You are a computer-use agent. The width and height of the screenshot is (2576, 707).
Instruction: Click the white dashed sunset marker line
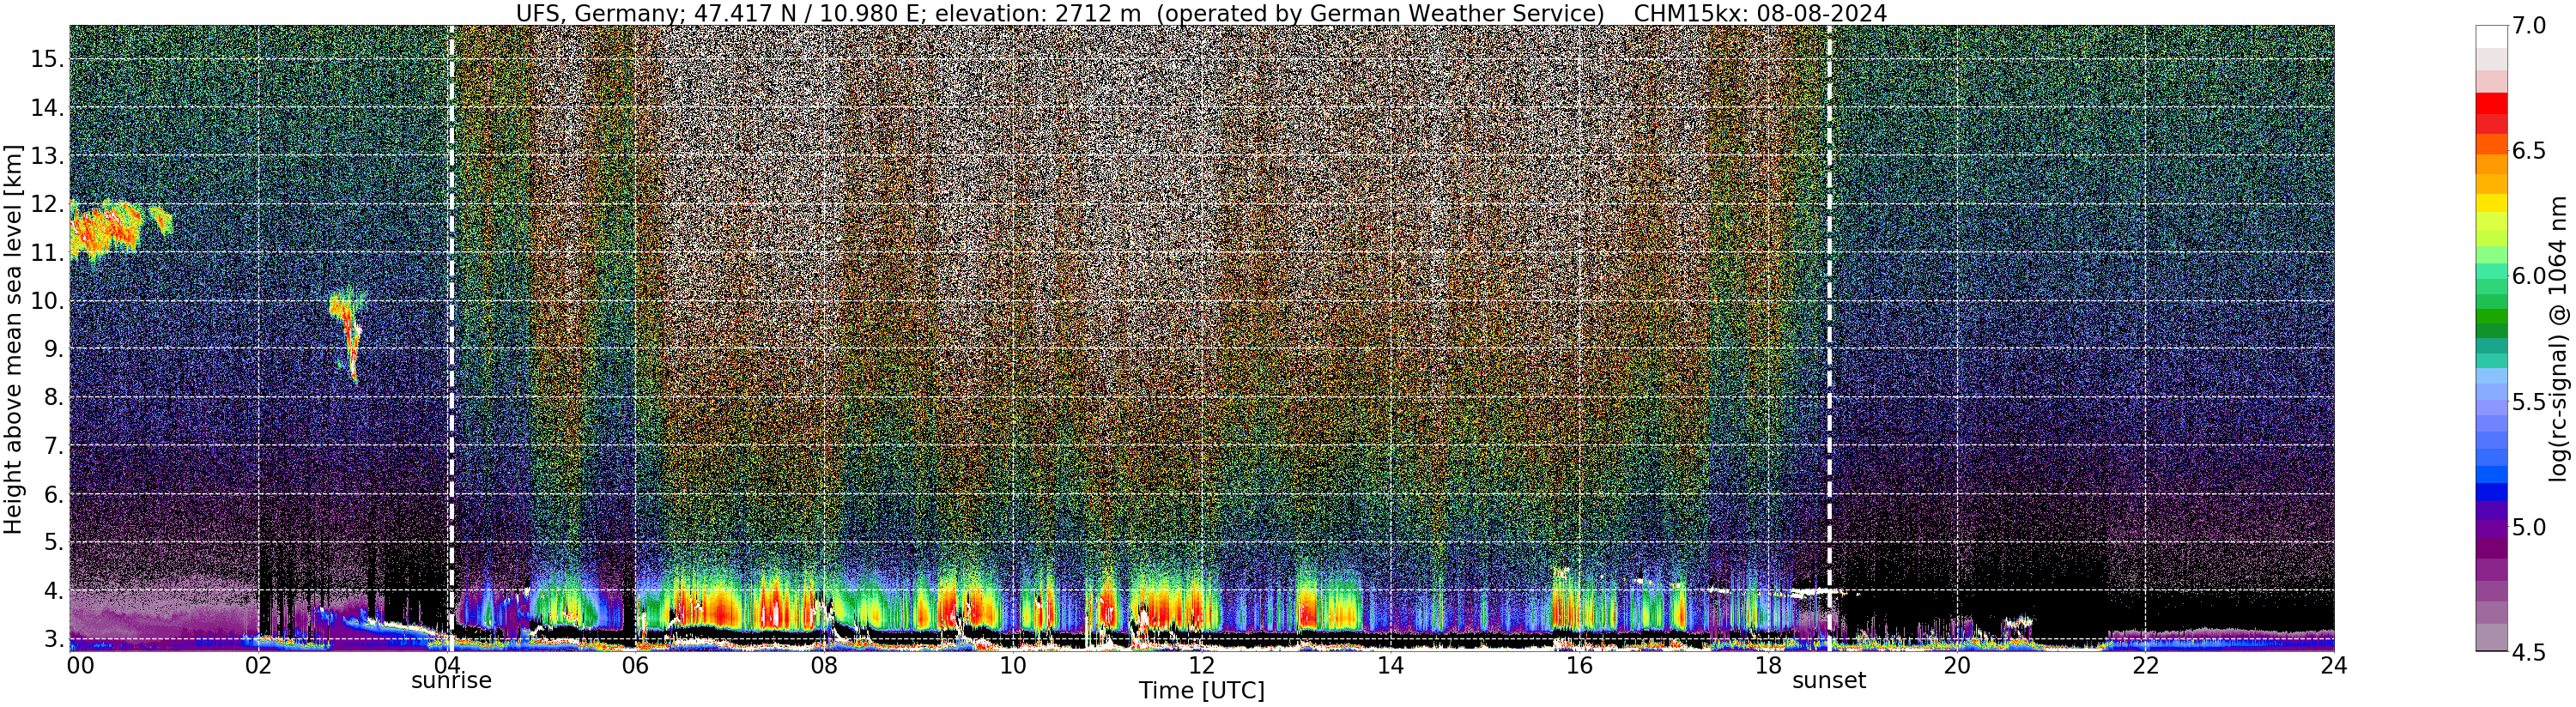1830,337
